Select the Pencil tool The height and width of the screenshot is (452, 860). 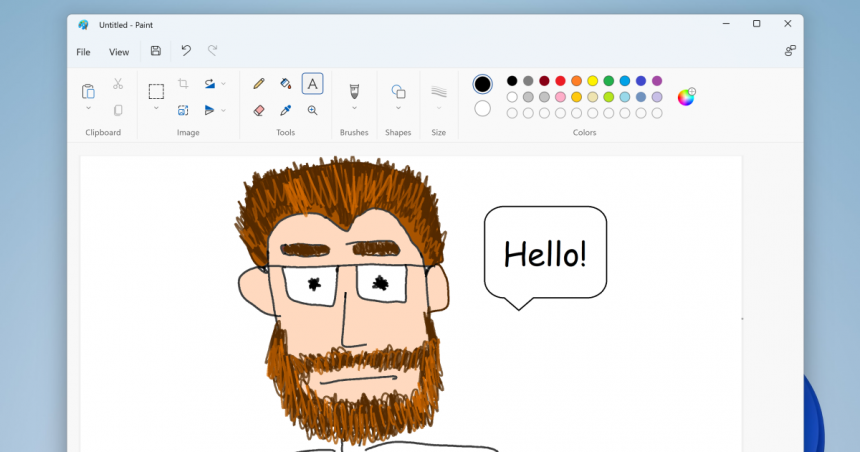[x=259, y=83]
